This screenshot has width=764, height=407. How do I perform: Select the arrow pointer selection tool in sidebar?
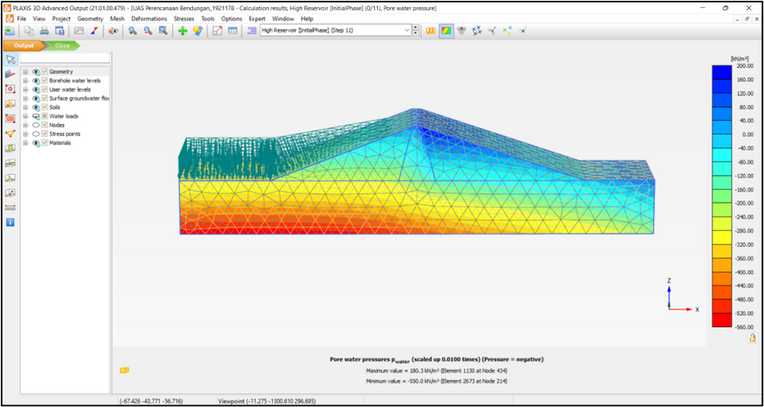coord(10,60)
